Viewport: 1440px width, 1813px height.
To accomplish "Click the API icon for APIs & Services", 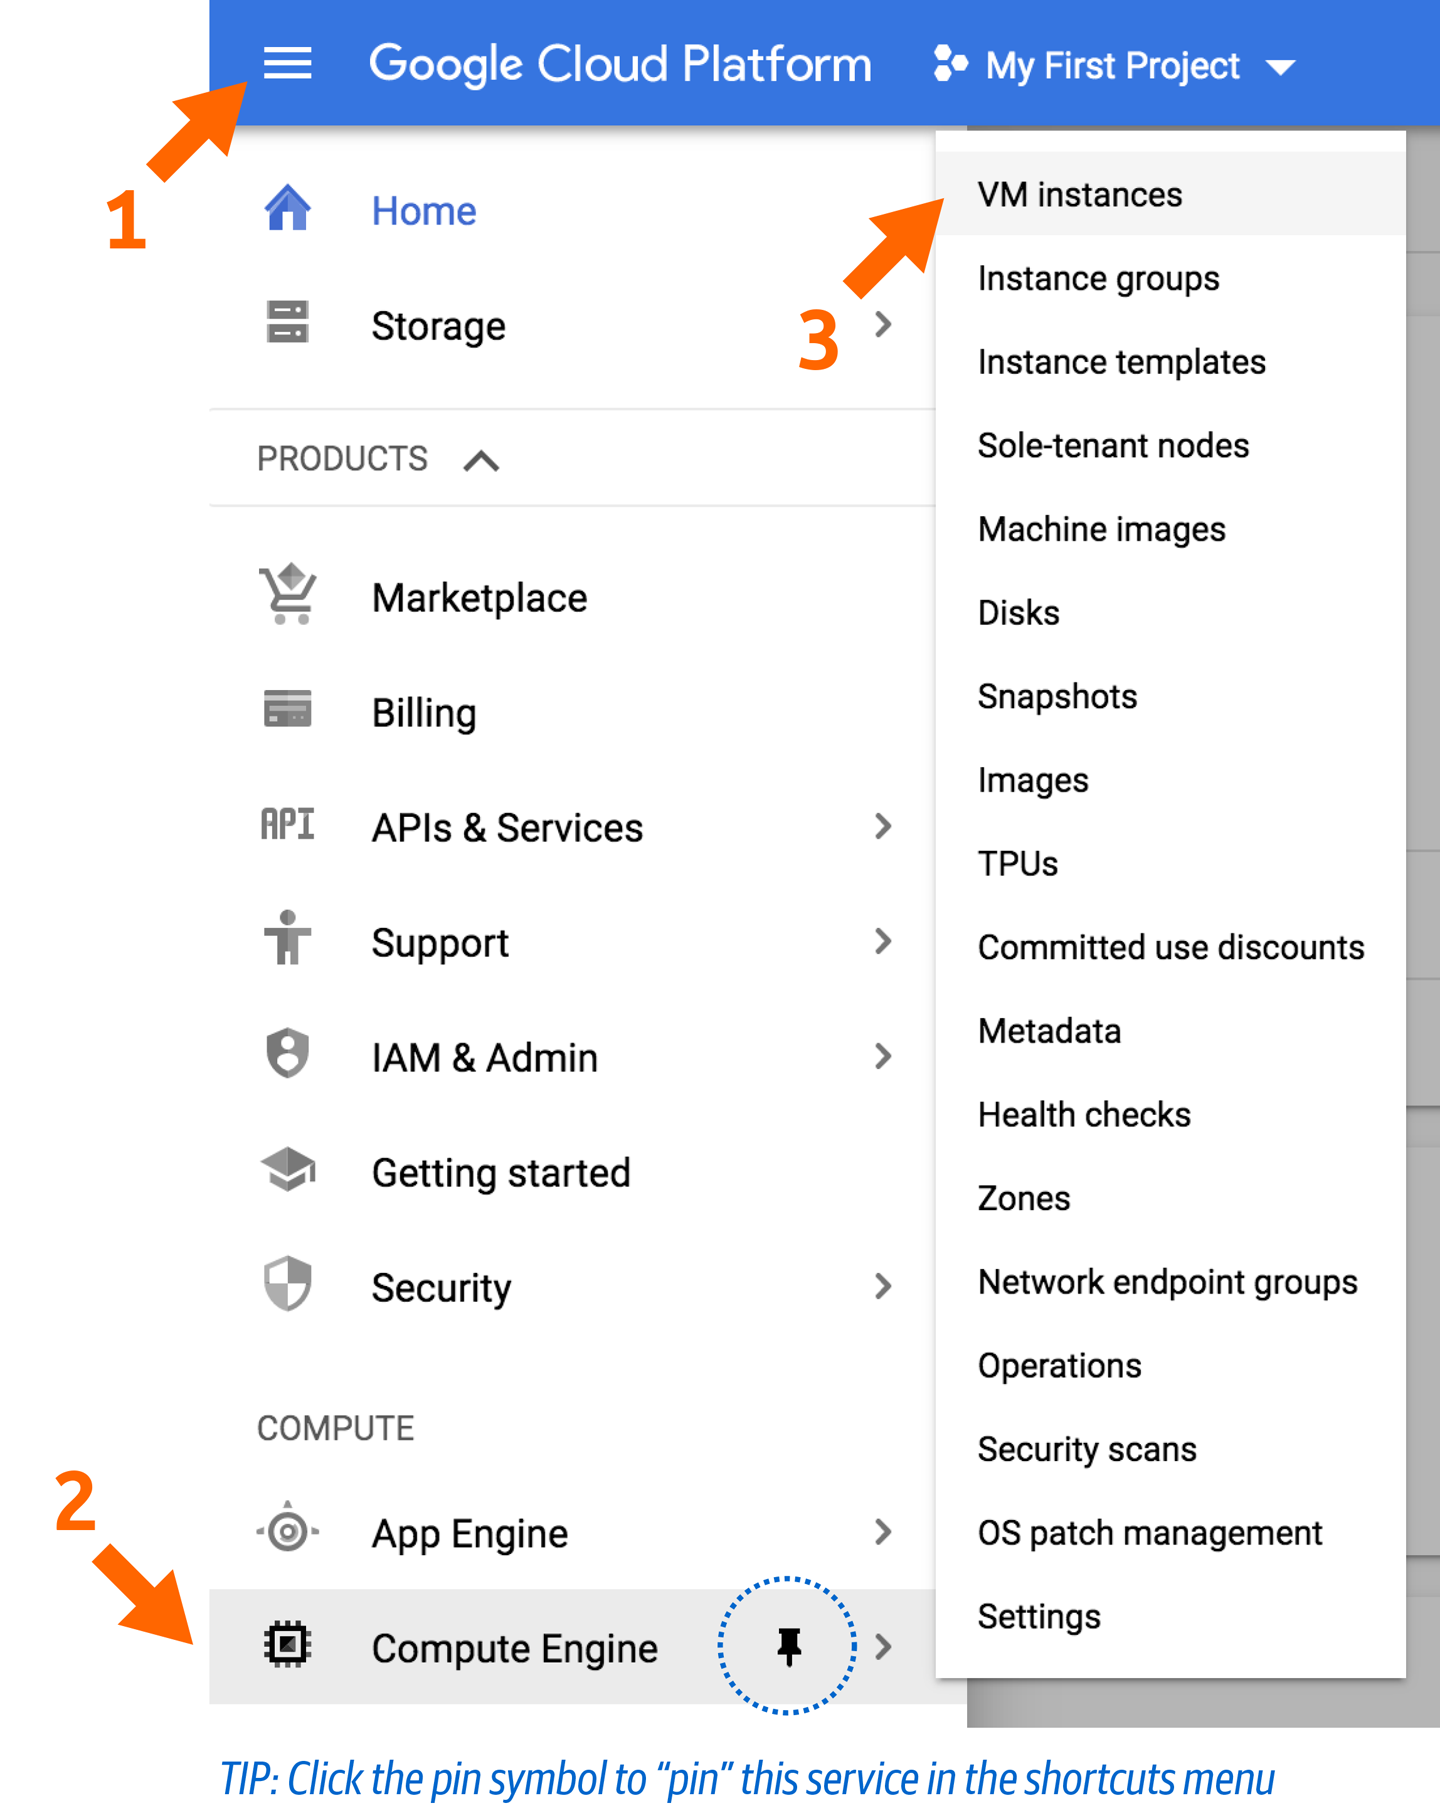I will pyautogui.click(x=287, y=824).
